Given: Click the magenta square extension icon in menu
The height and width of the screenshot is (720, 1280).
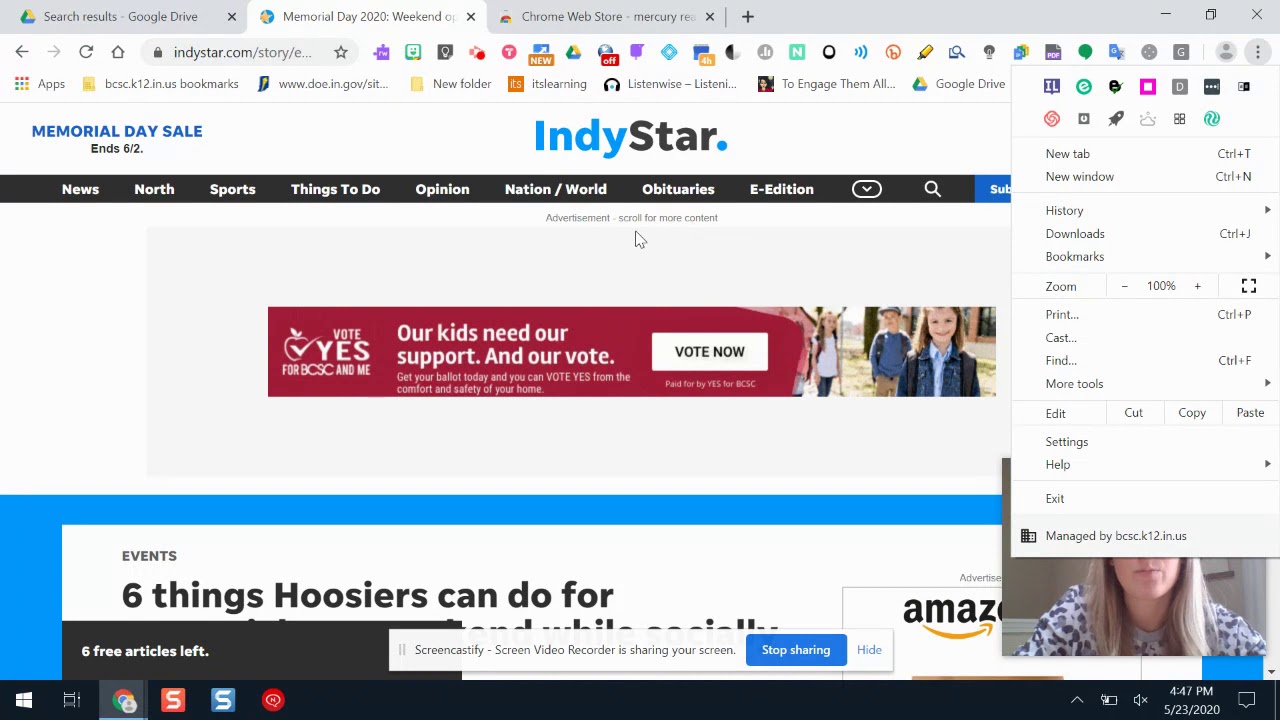Looking at the screenshot, I should coord(1148,87).
